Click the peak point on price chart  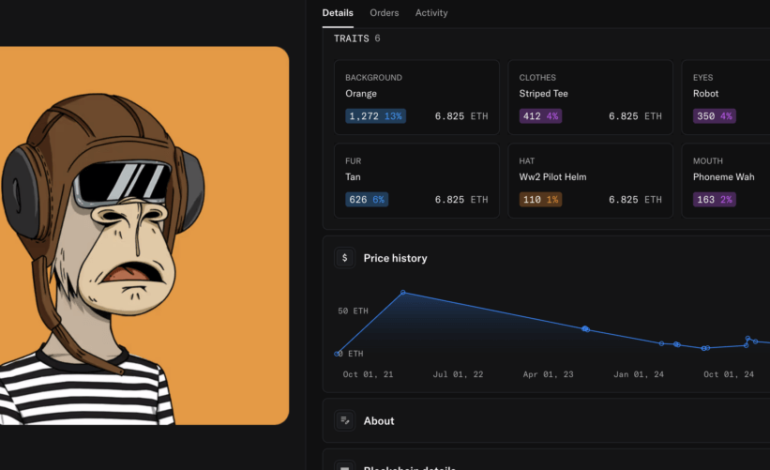[403, 293]
